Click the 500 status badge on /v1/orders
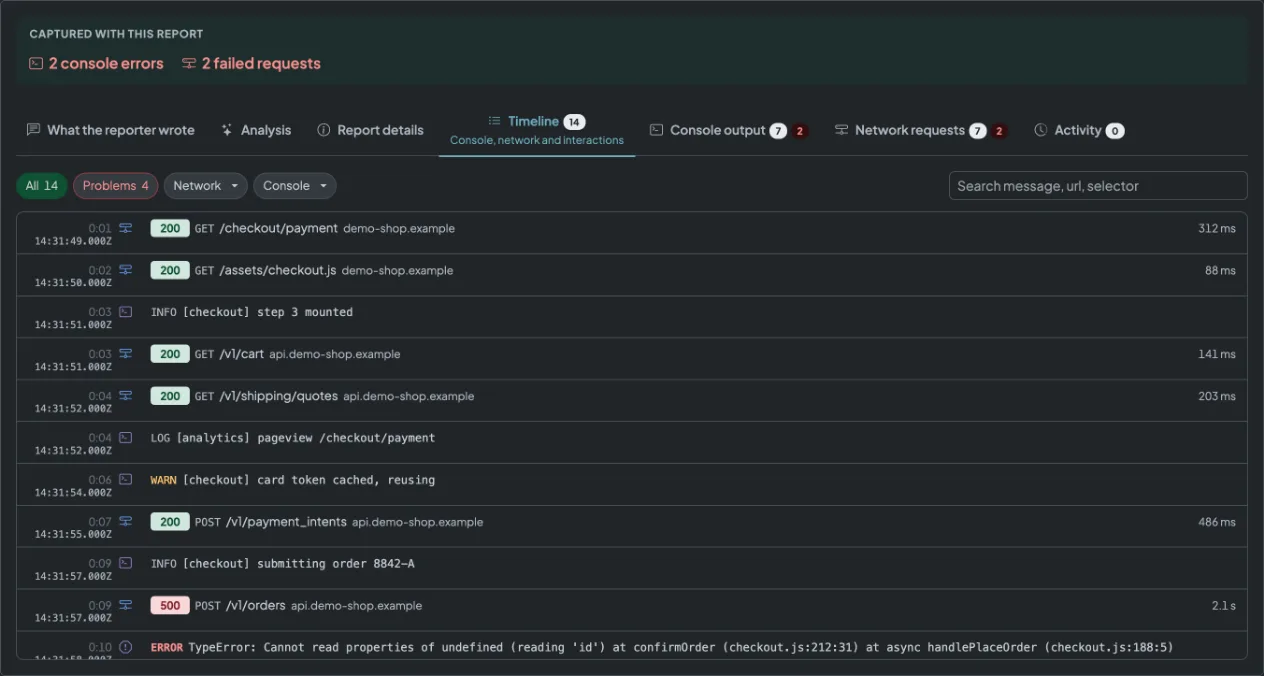The height and width of the screenshot is (676, 1264). click(170, 606)
